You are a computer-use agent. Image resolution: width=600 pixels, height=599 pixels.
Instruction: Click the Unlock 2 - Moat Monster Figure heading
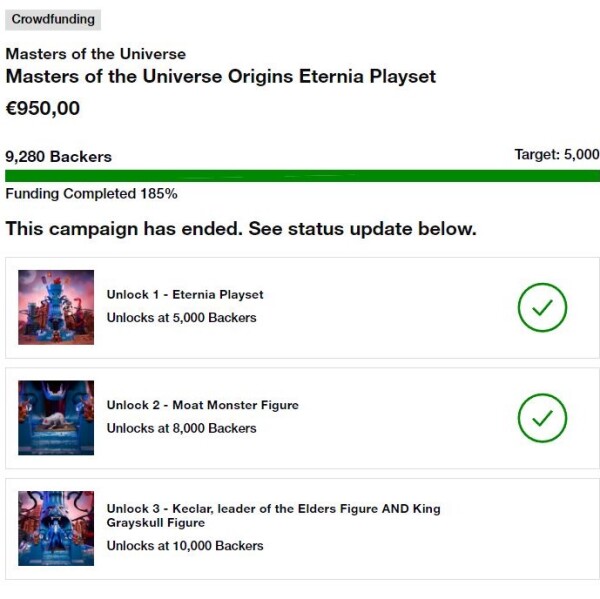point(202,405)
